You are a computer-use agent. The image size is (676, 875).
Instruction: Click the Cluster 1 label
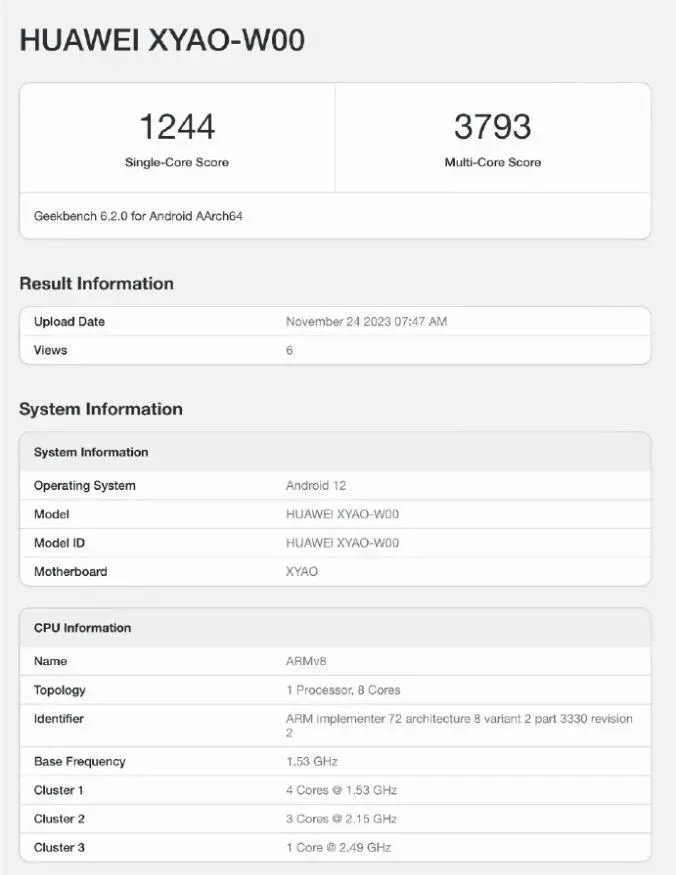pyautogui.click(x=58, y=790)
